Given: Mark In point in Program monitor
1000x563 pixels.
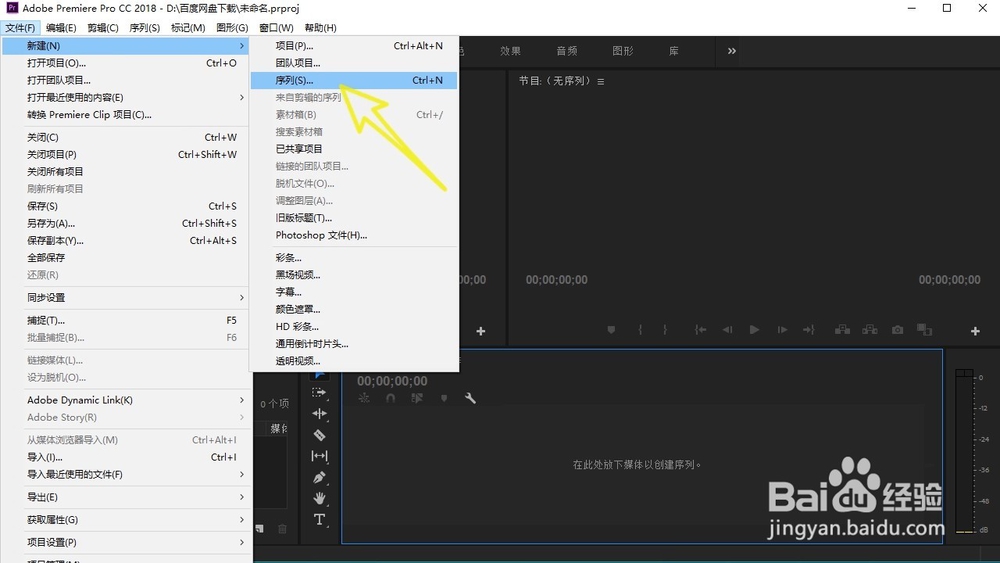Looking at the screenshot, I should 640,330.
